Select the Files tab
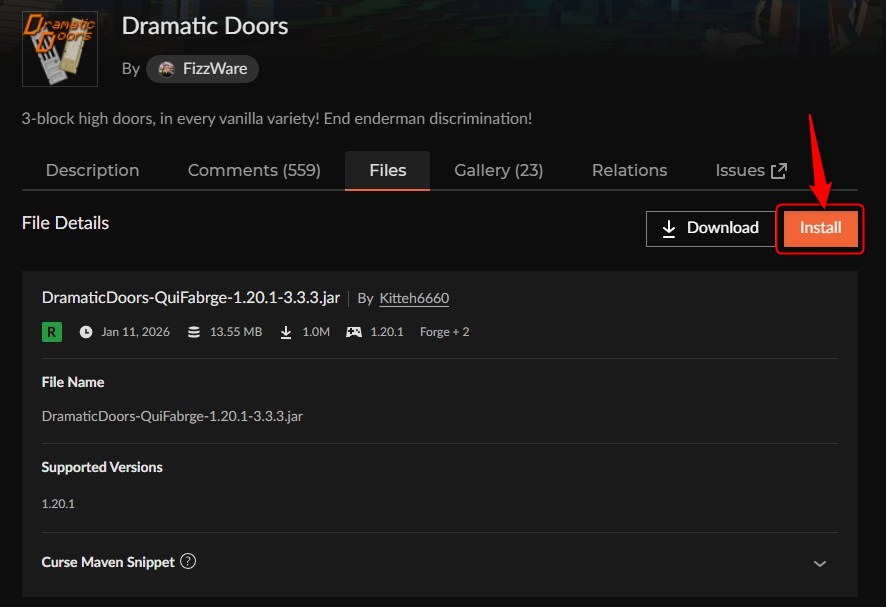The height and width of the screenshot is (607, 886). (x=388, y=170)
